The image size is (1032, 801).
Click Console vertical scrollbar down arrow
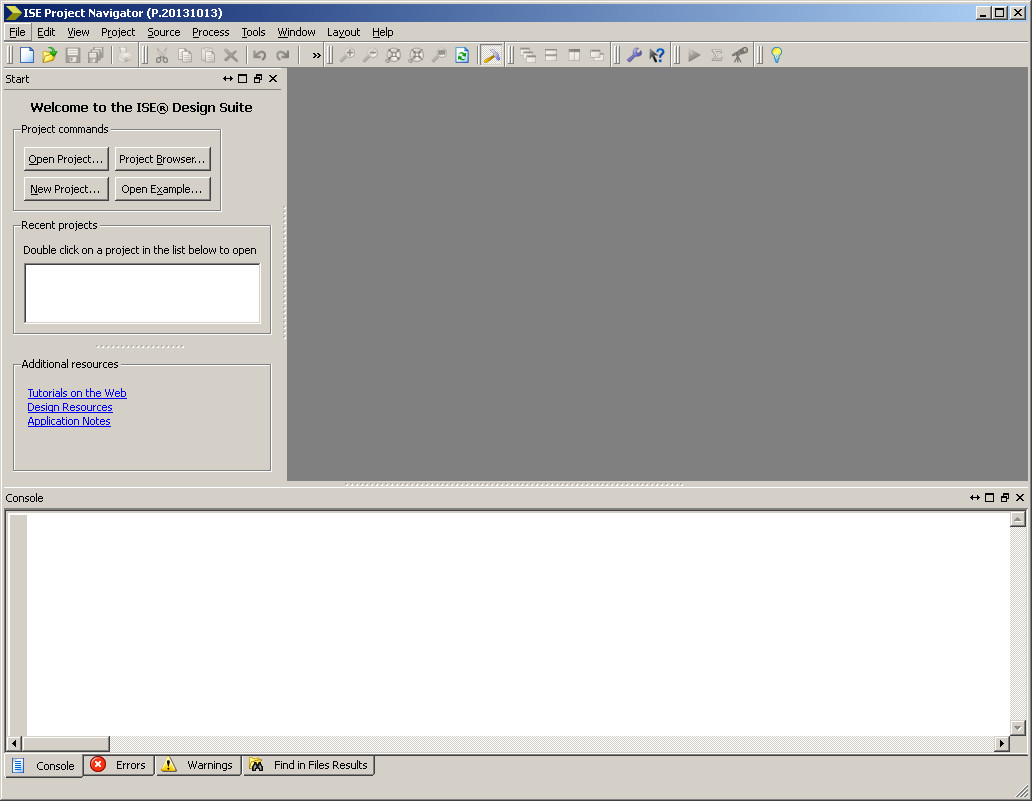1018,727
